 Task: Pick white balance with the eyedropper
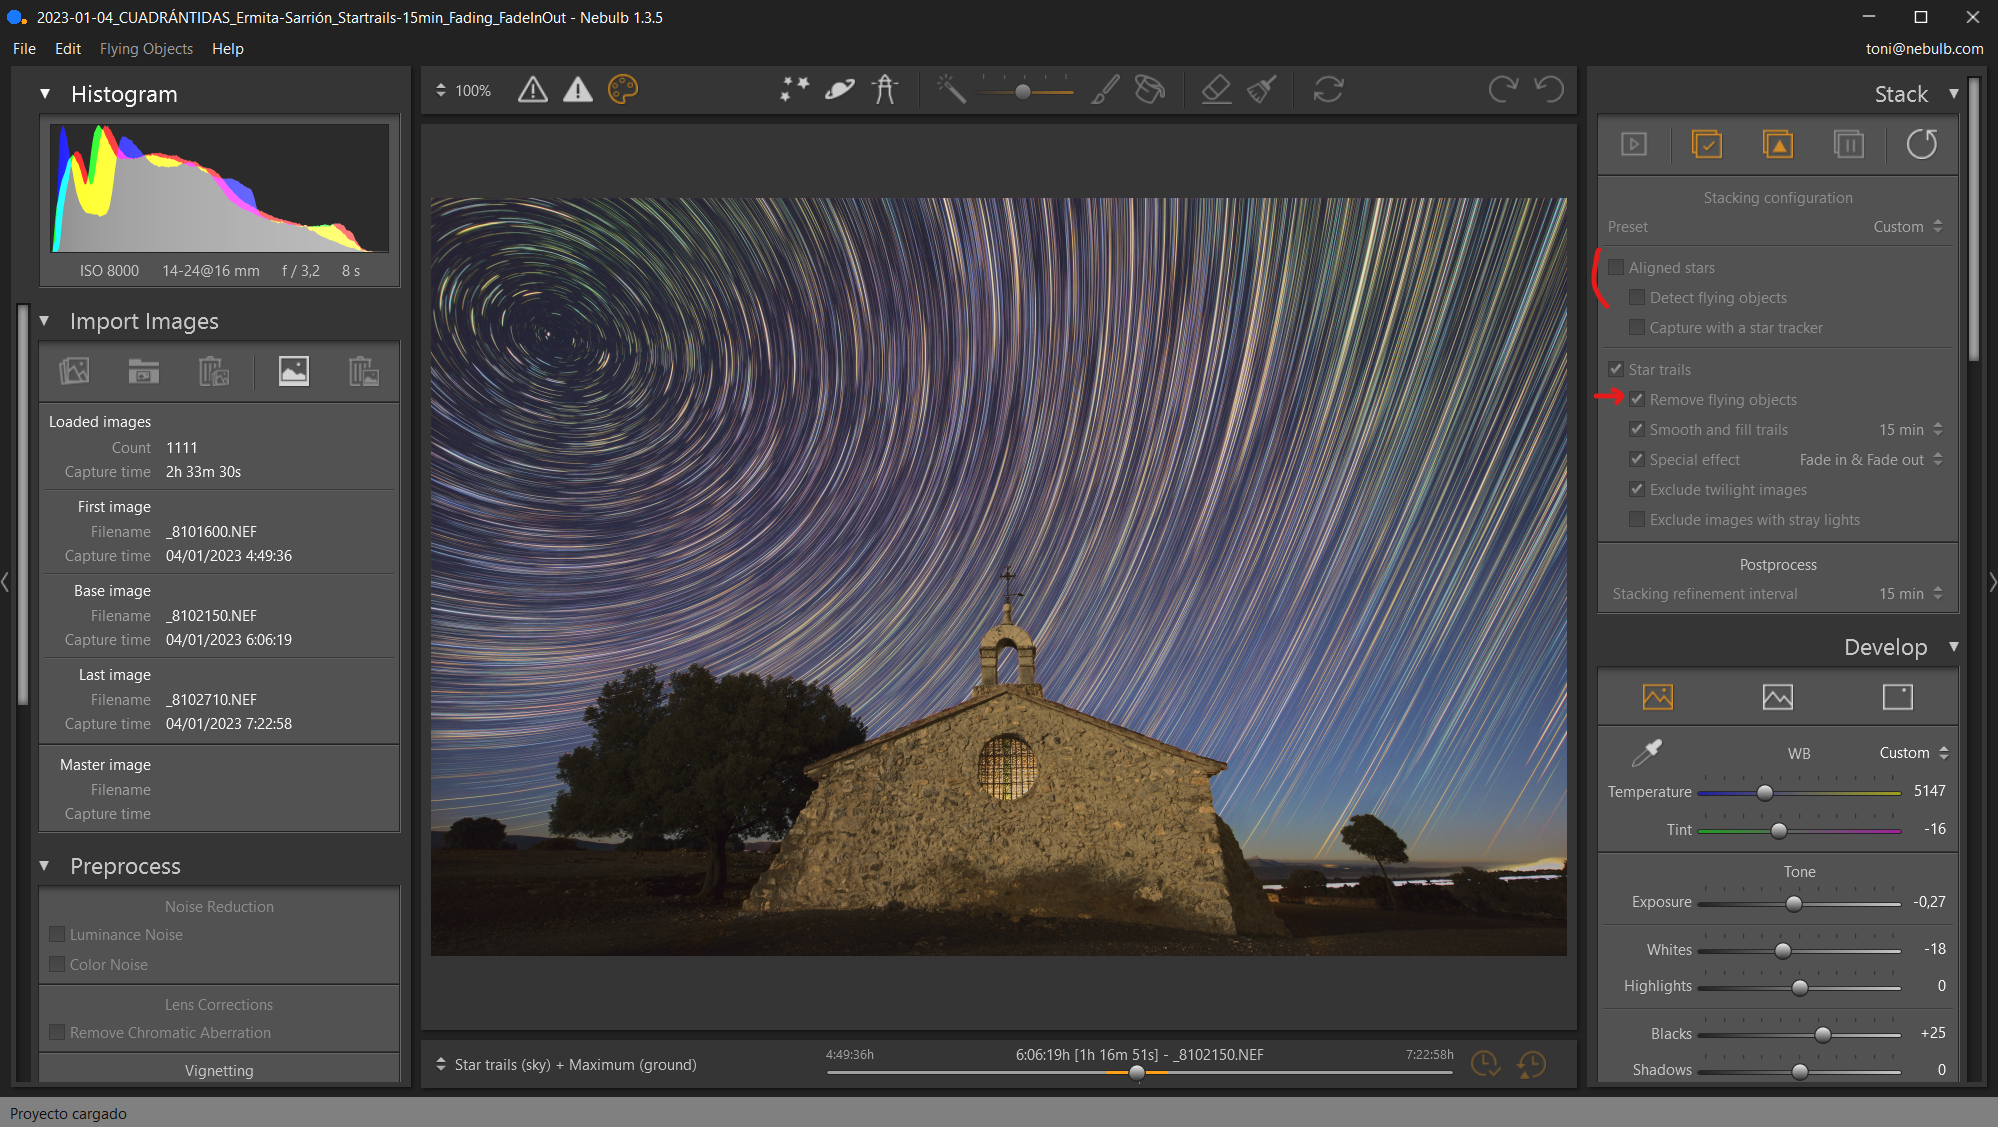coord(1646,752)
